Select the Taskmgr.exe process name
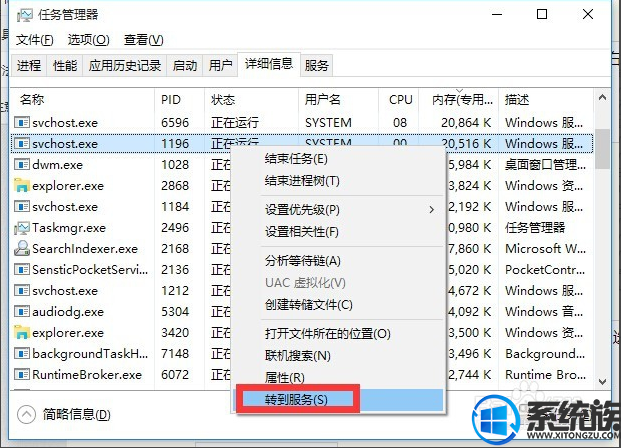621x448 pixels. click(69, 228)
